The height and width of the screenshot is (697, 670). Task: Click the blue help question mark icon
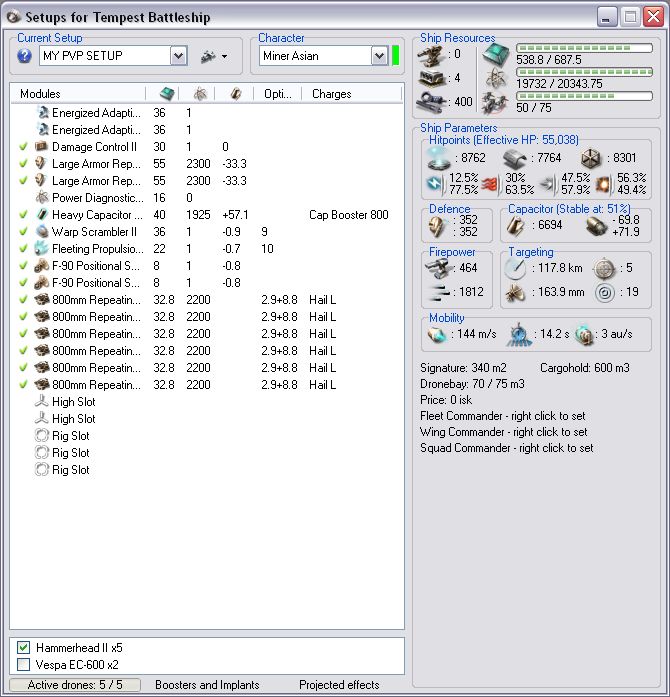click(x=24, y=56)
